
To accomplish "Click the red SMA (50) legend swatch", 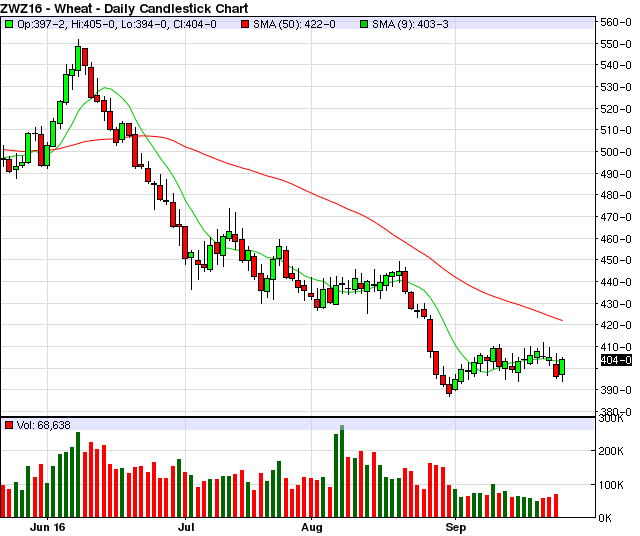I will [x=245, y=24].
